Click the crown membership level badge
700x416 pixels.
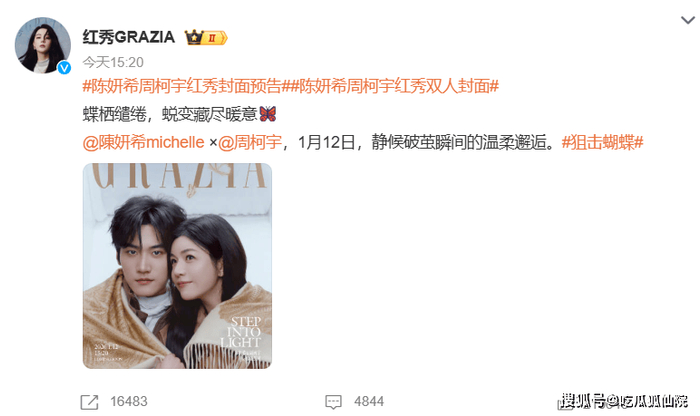[206, 37]
